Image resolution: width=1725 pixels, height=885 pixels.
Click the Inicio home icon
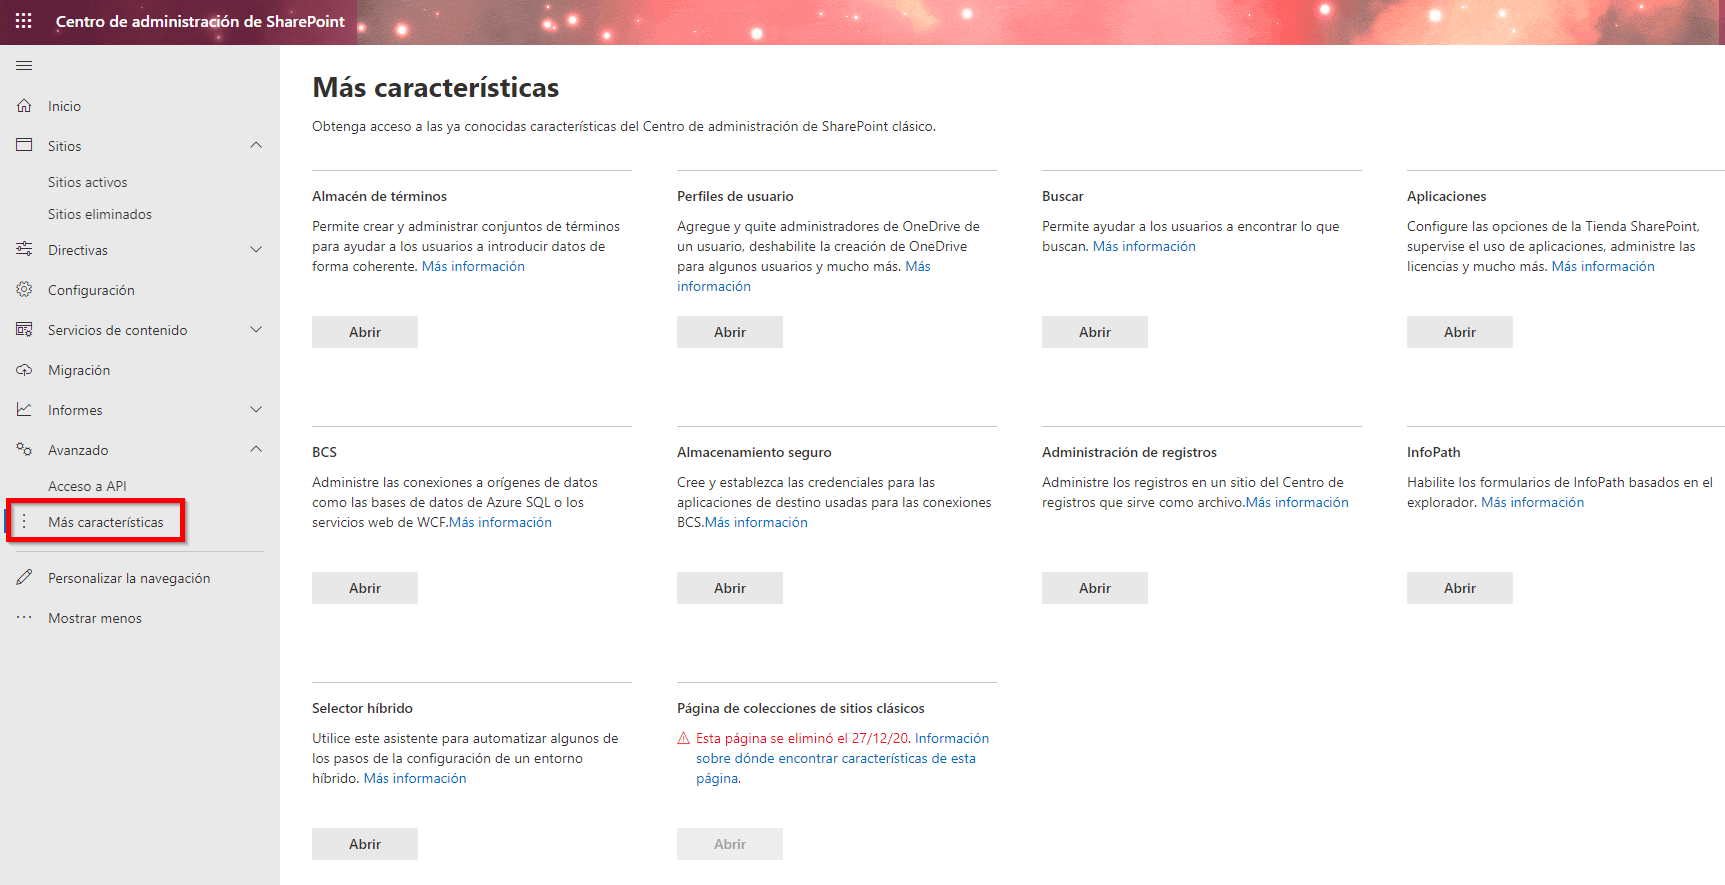pyautogui.click(x=24, y=106)
